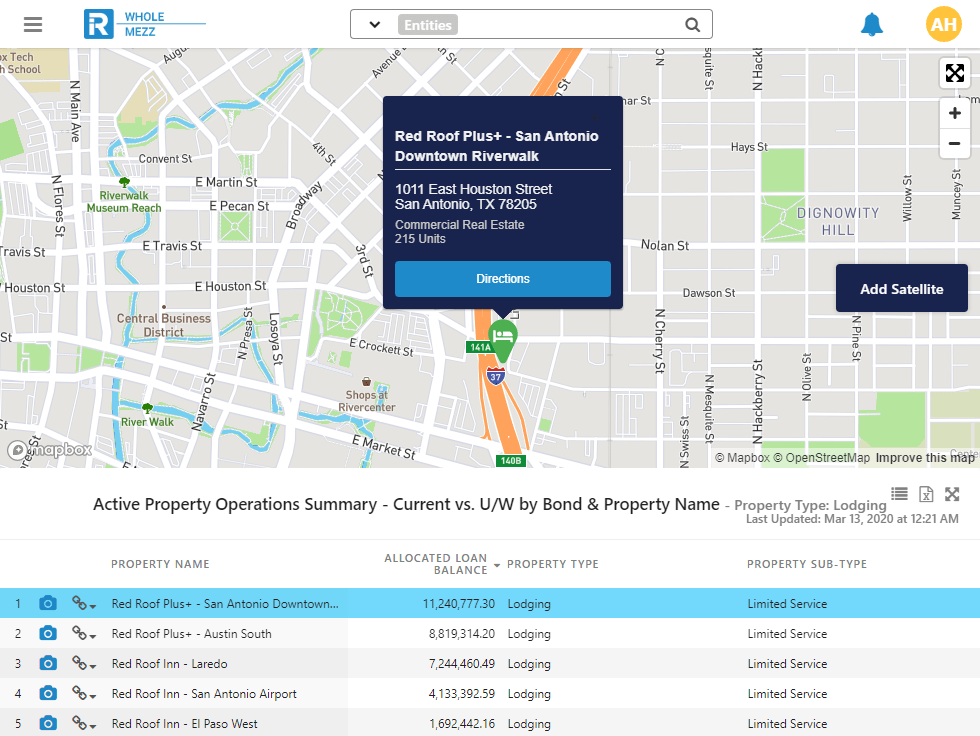Click the Mapbox logo on the map
The width and height of the screenshot is (980, 736).
point(50,449)
